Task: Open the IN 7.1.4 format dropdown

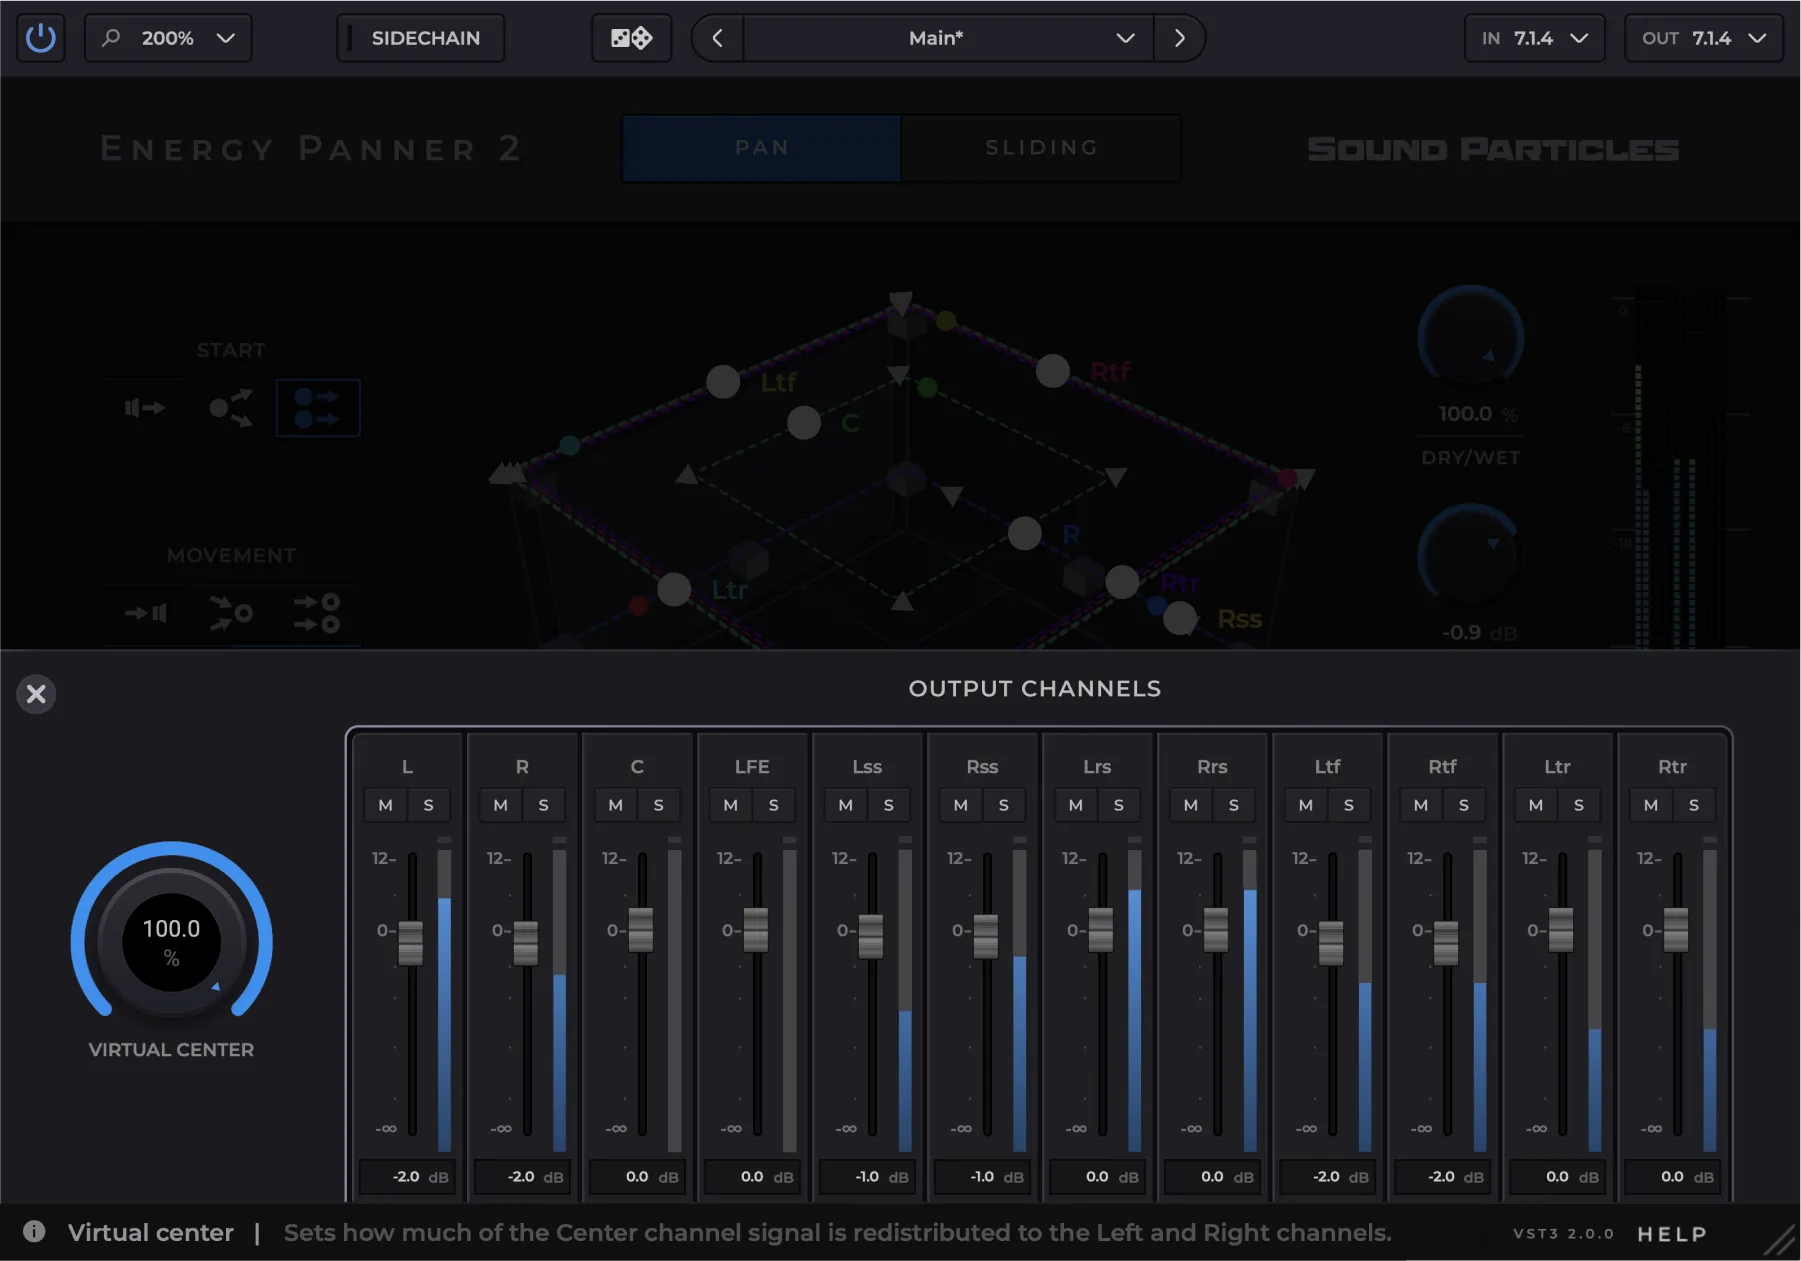Action: 1535,38
